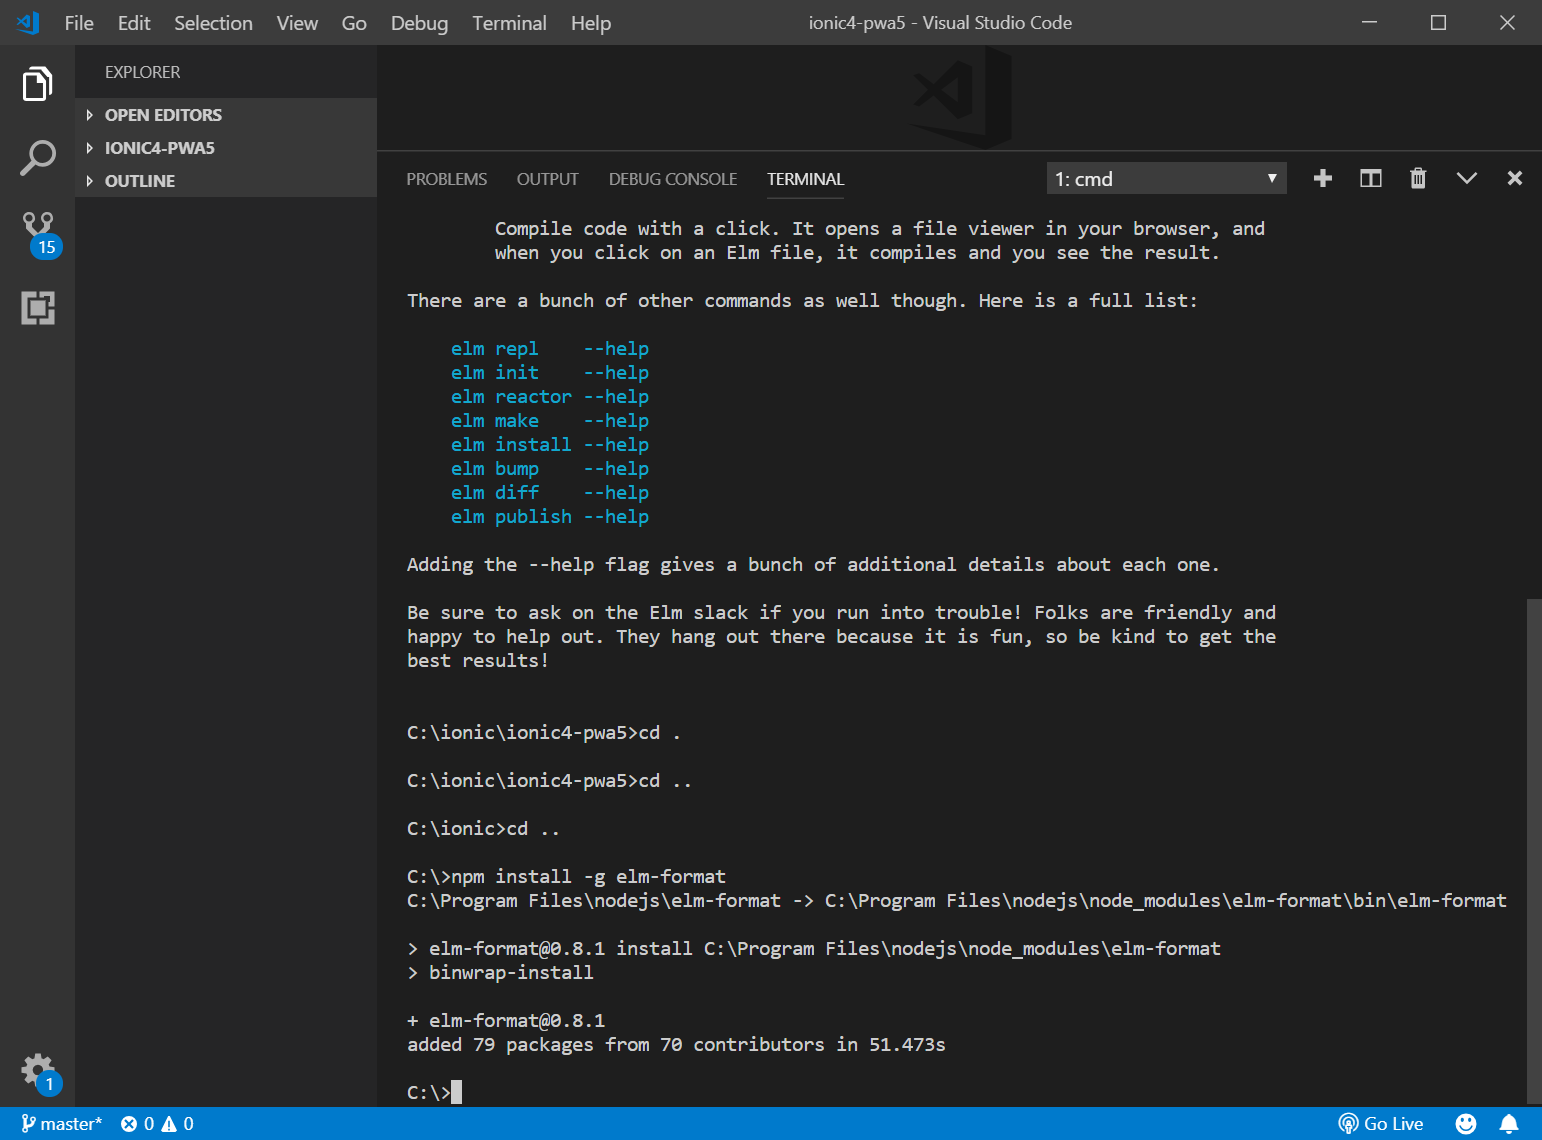The width and height of the screenshot is (1542, 1140).
Task: Click the master* git branch indicator
Action: (62, 1124)
